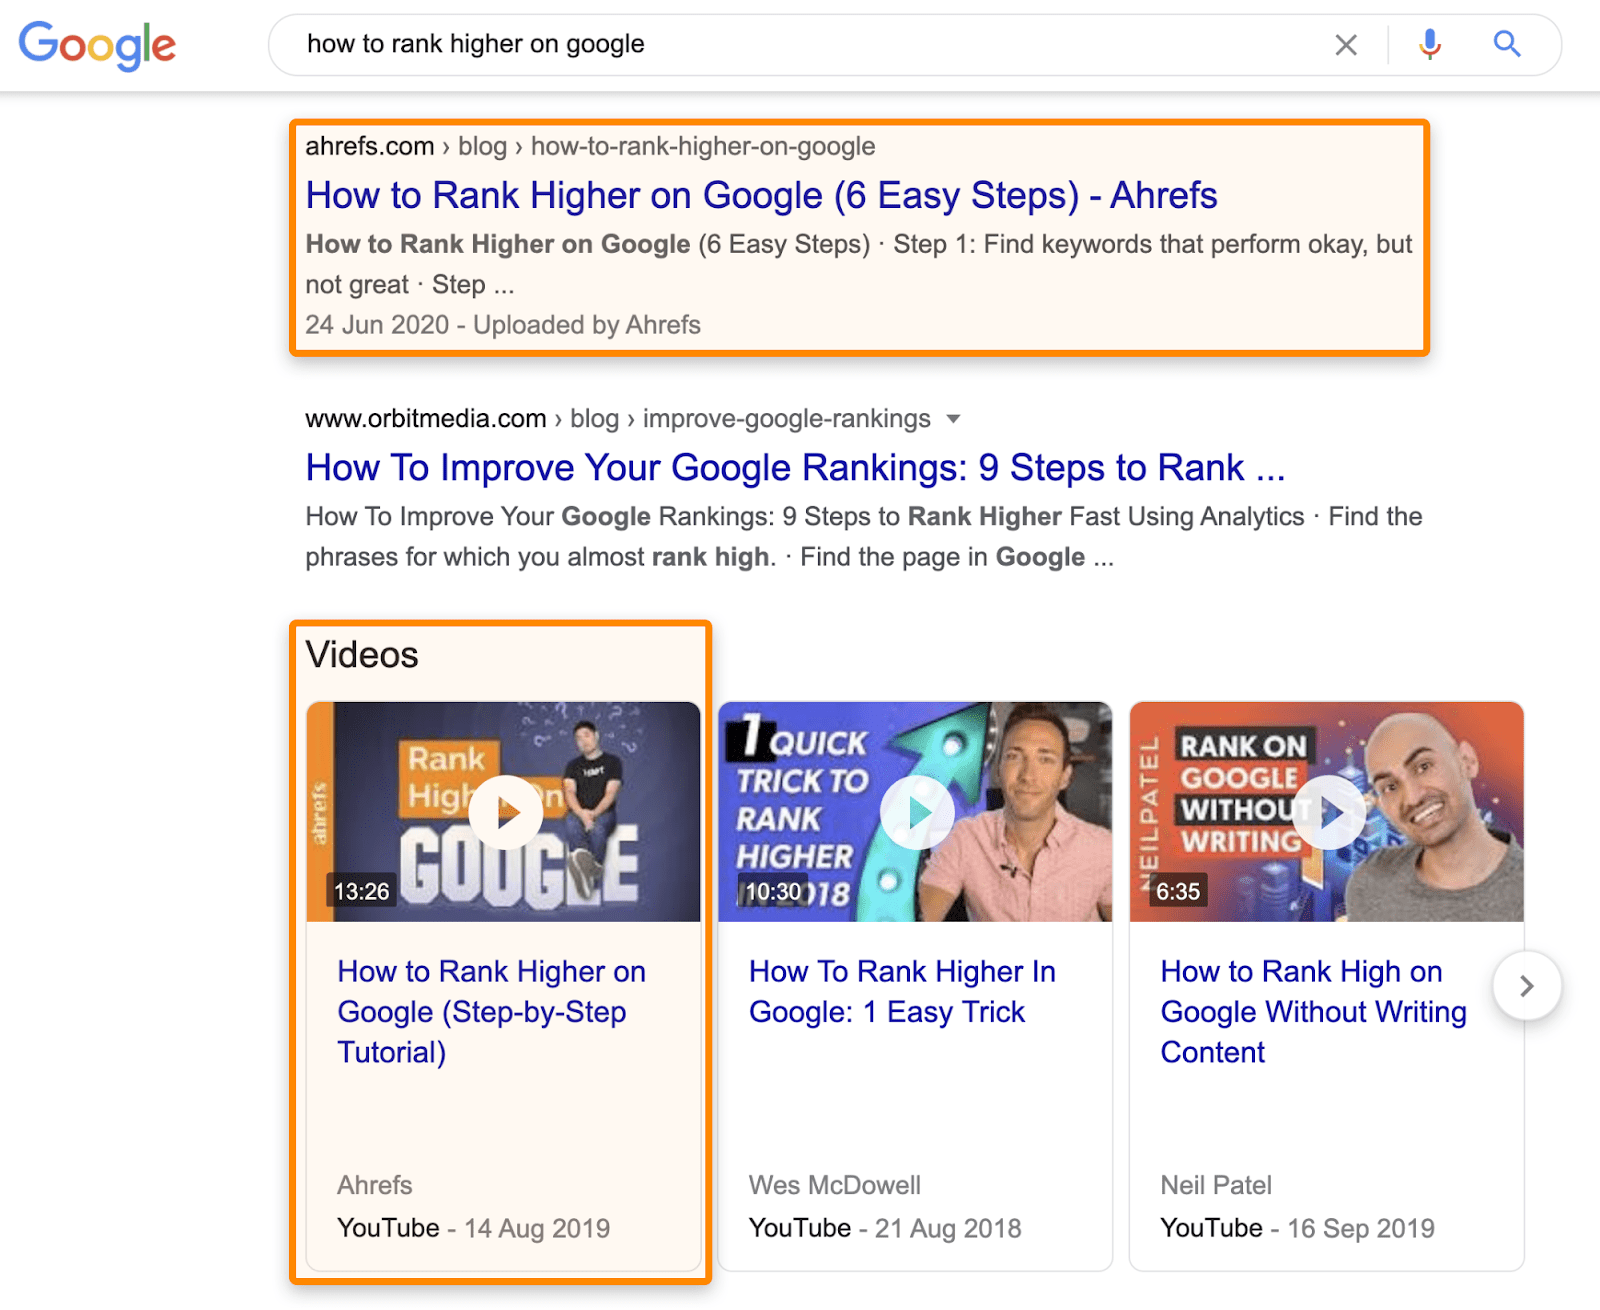Click the Google logo
The image size is (1600, 1310).
[96, 45]
